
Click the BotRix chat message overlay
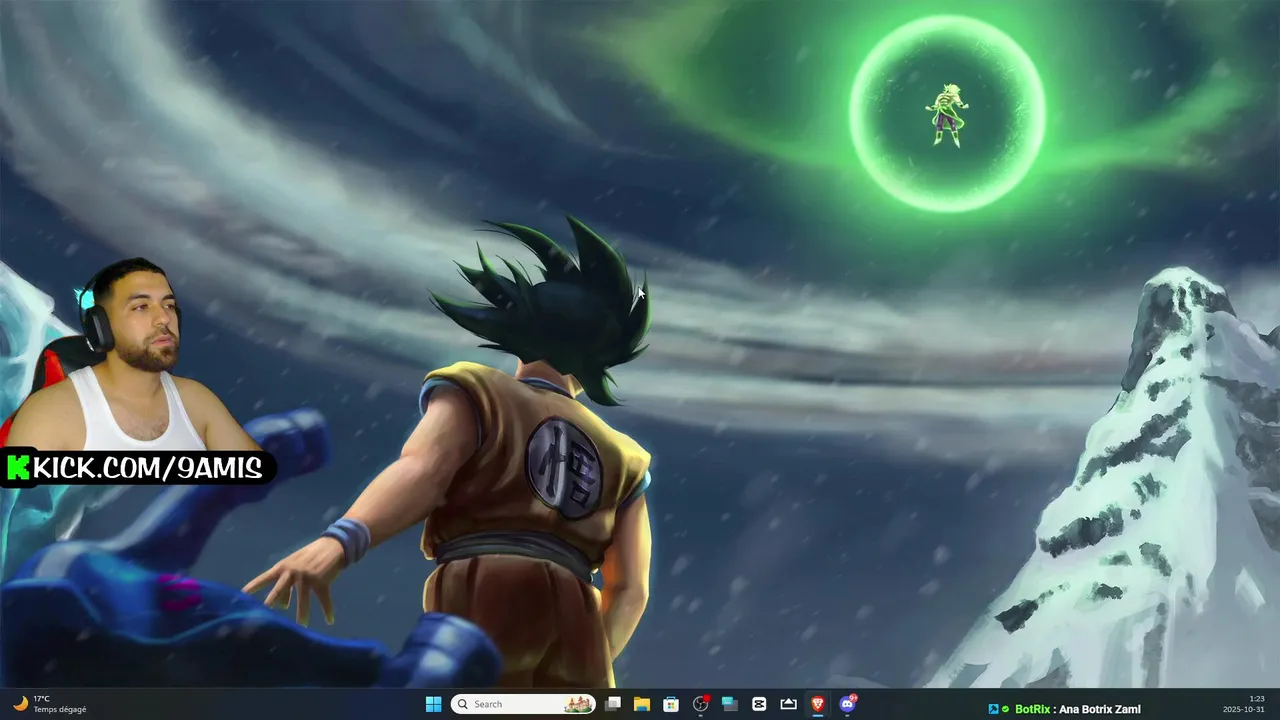pyautogui.click(x=1065, y=709)
